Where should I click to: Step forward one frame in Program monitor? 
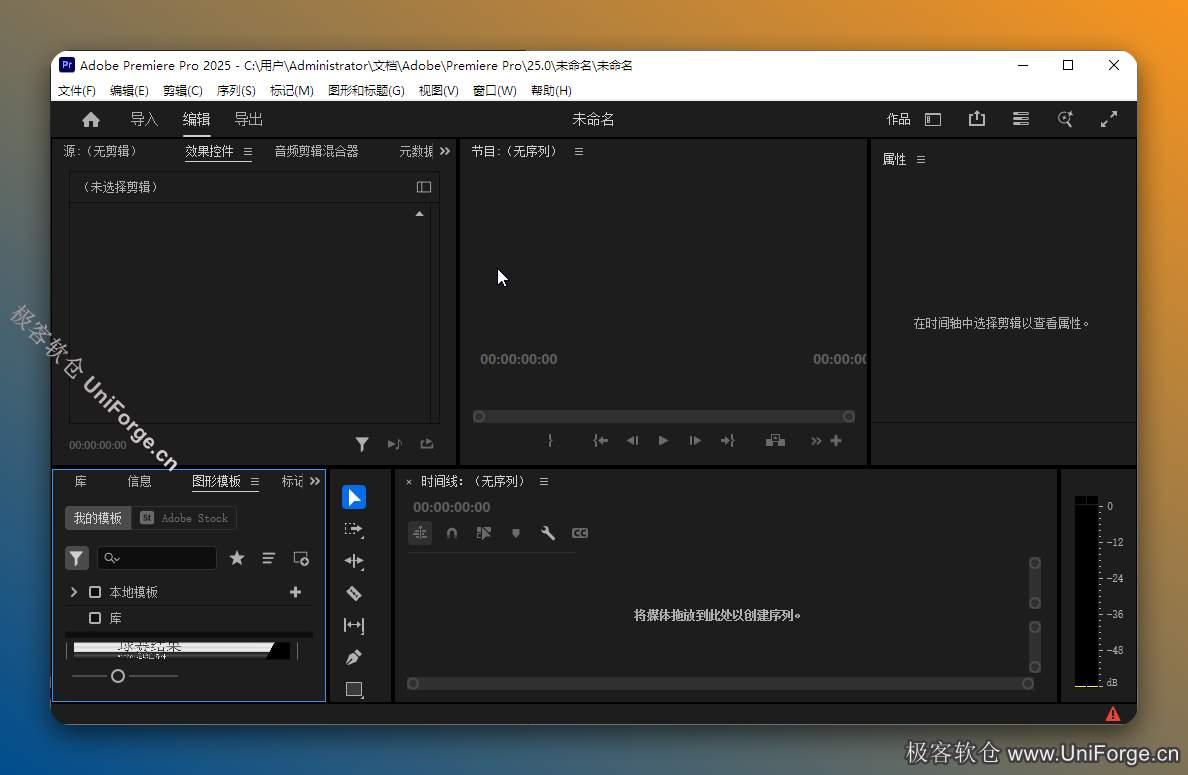[x=695, y=440]
